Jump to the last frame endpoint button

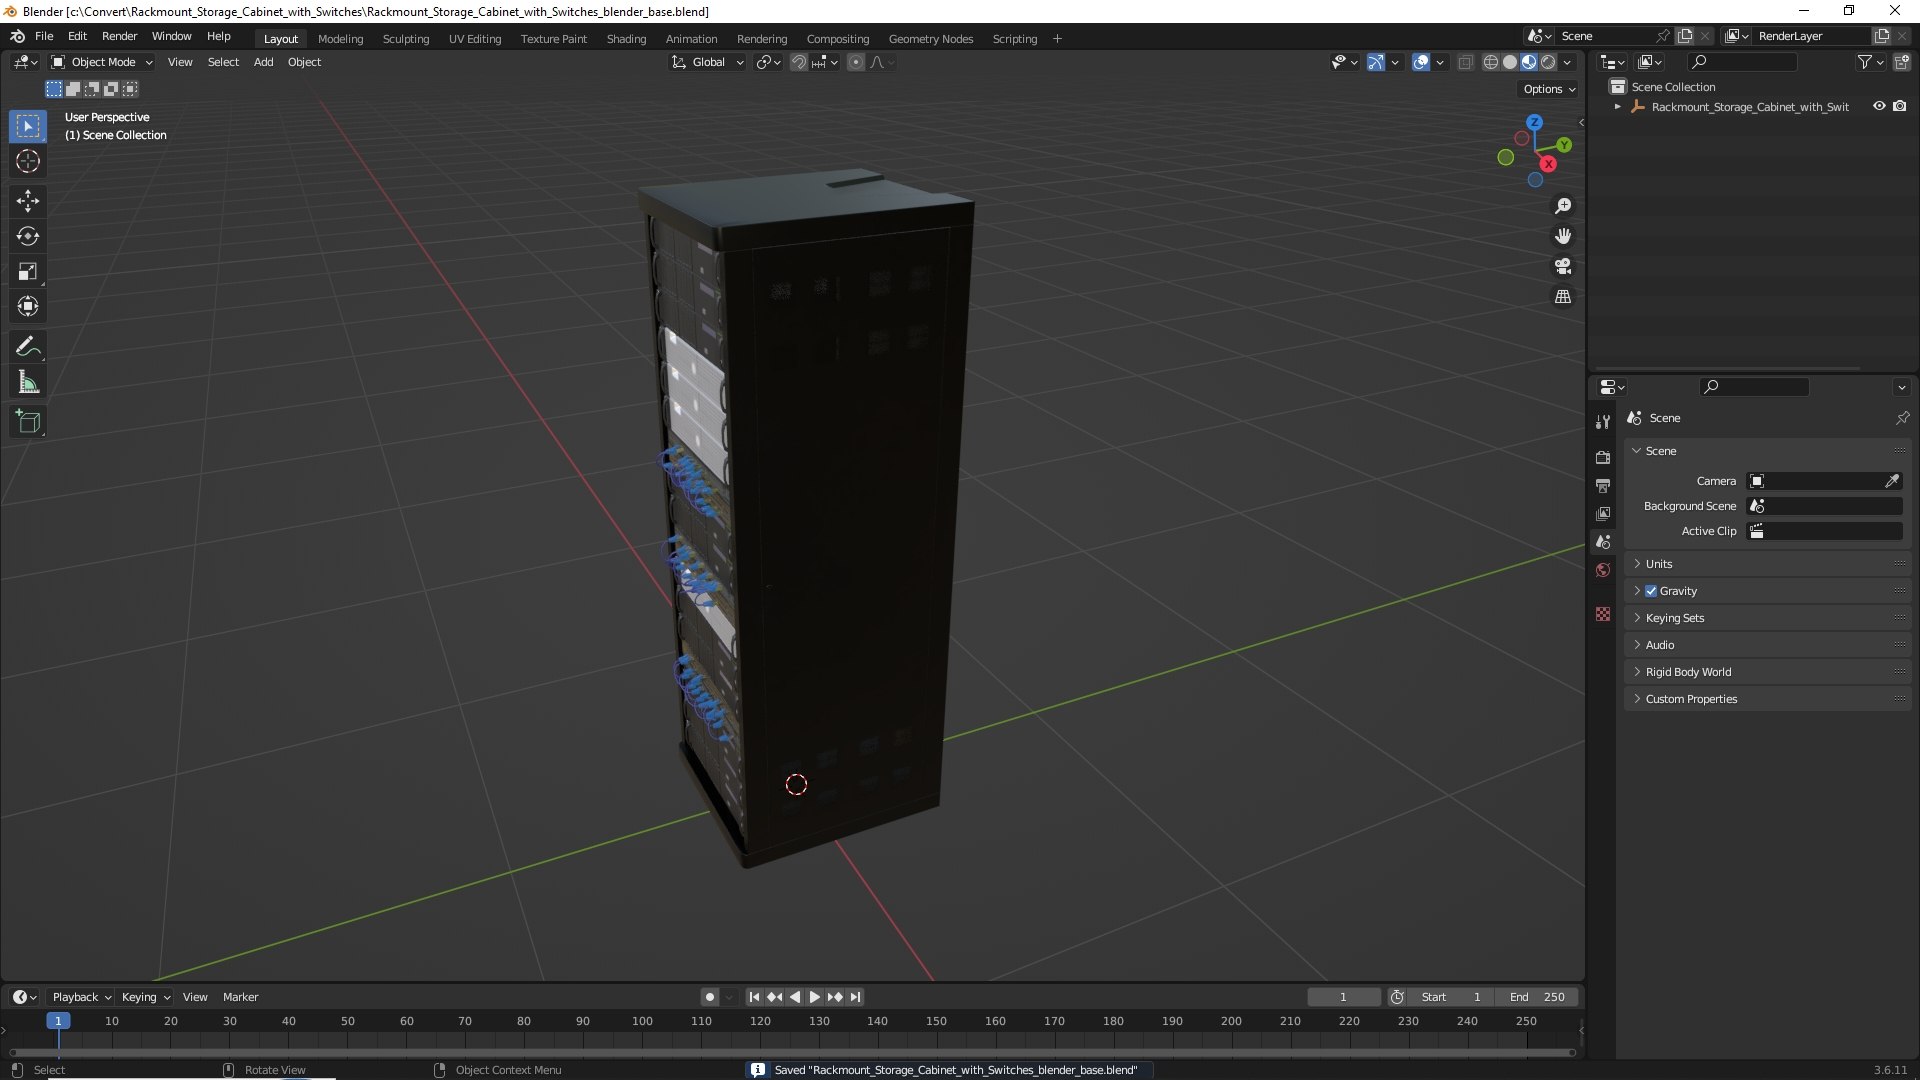855,997
